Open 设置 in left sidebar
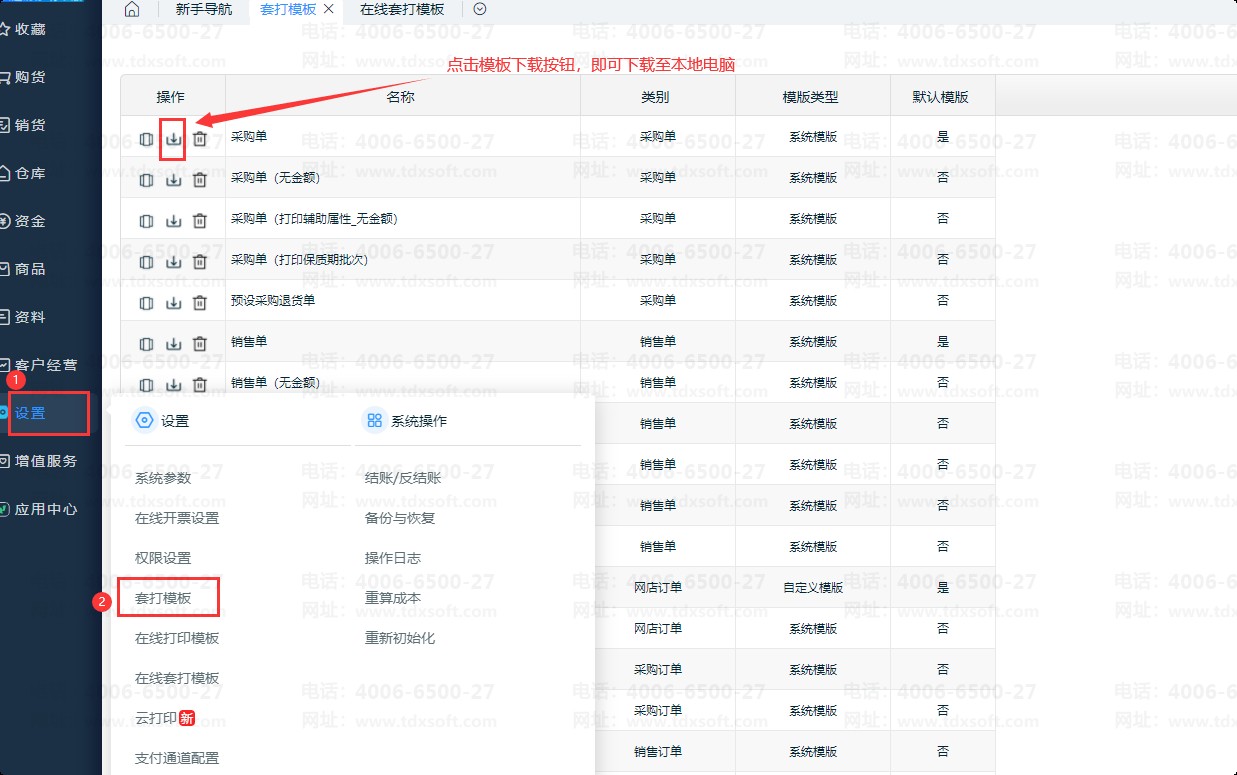Viewport: 1237px width, 775px height. point(31,413)
